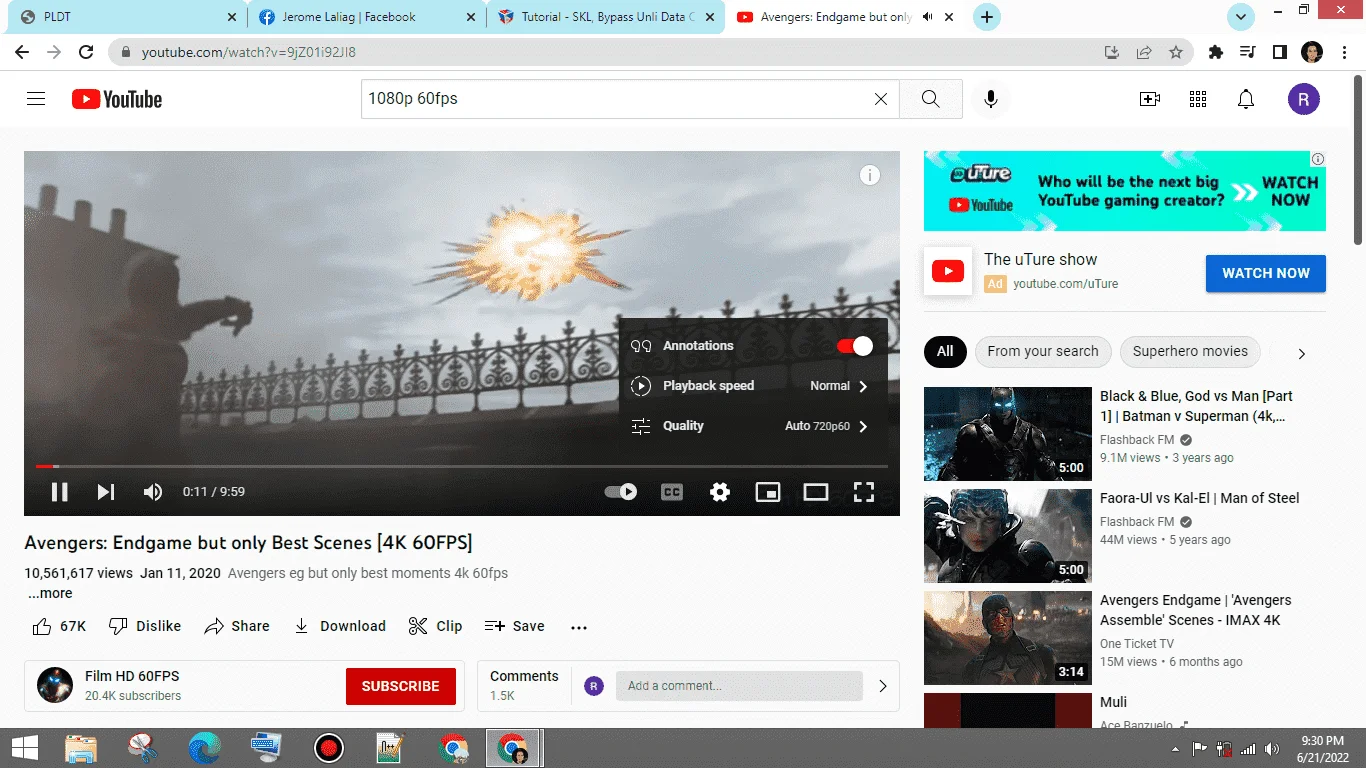1366x768 pixels.
Task: Go back to the previous page
Action: 22,52
